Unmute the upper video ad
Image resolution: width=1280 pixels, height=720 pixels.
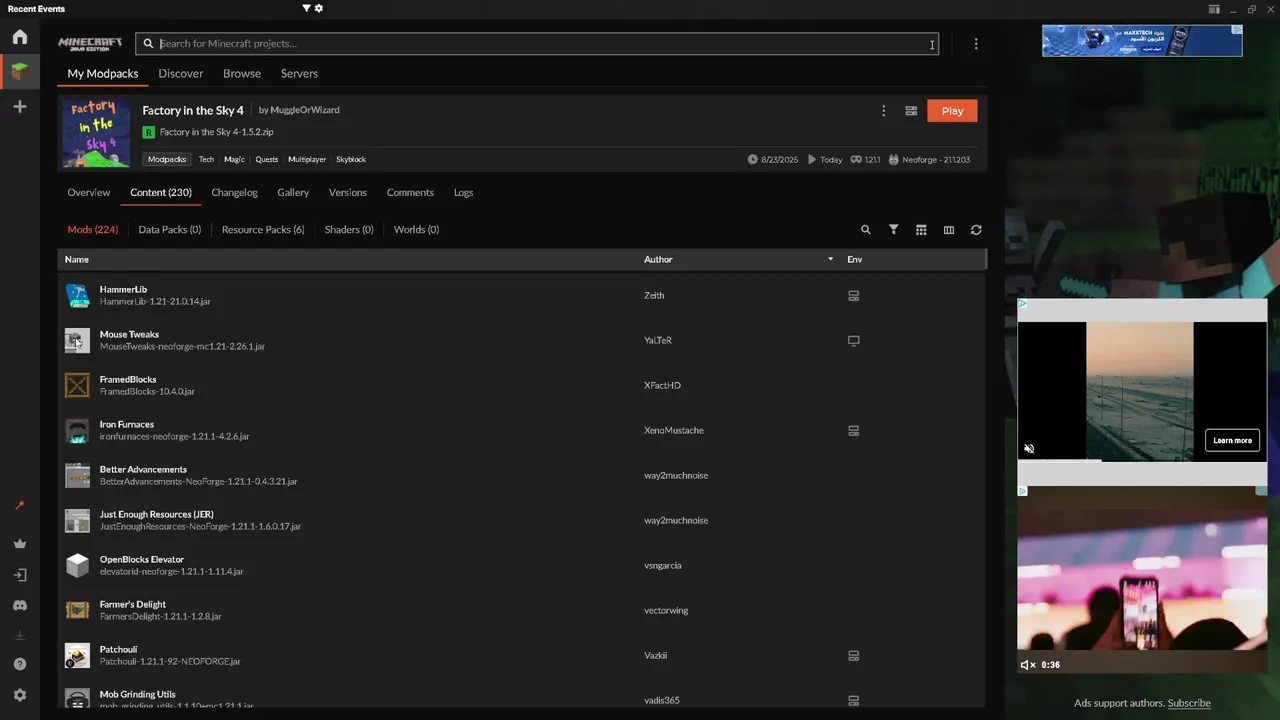1029,449
